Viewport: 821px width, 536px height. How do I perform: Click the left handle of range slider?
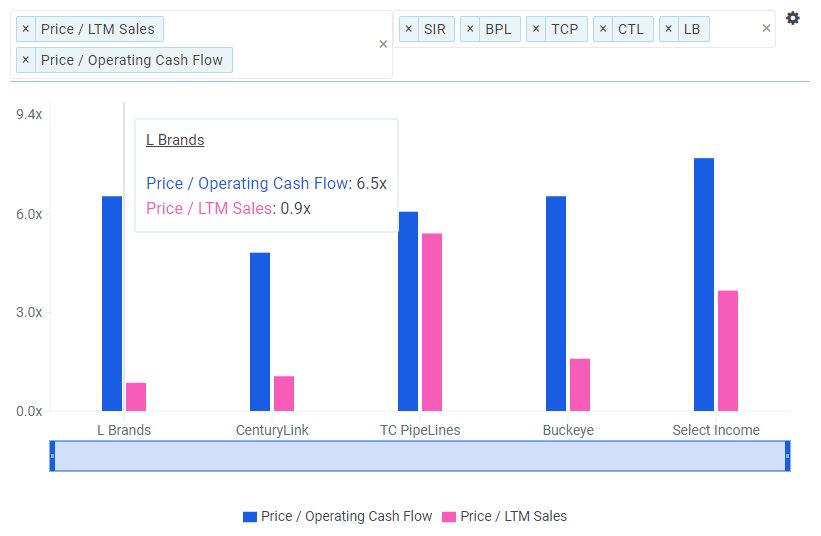coord(52,456)
